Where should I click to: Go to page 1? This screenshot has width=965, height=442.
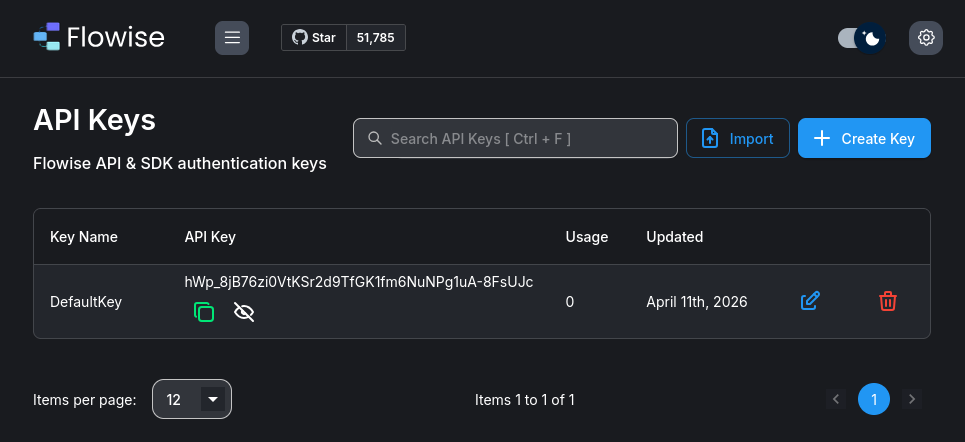pyautogui.click(x=873, y=399)
